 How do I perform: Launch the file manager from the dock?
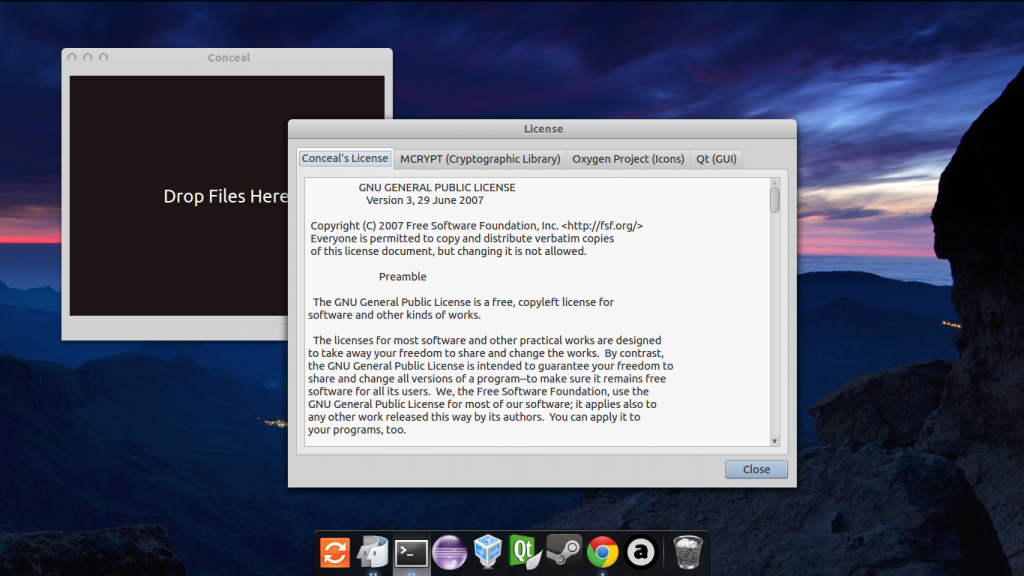click(x=373, y=551)
